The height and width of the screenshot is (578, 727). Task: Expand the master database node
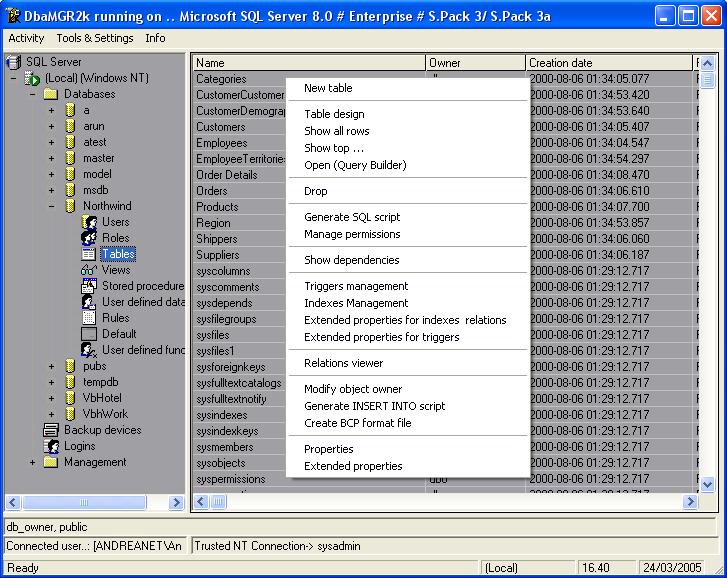(x=51, y=158)
